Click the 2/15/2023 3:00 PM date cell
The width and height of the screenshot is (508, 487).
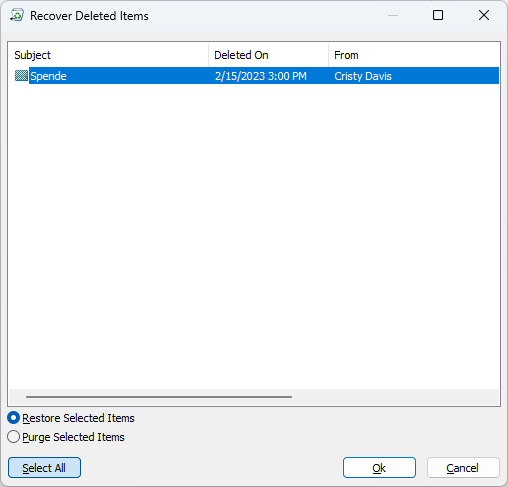(261, 76)
